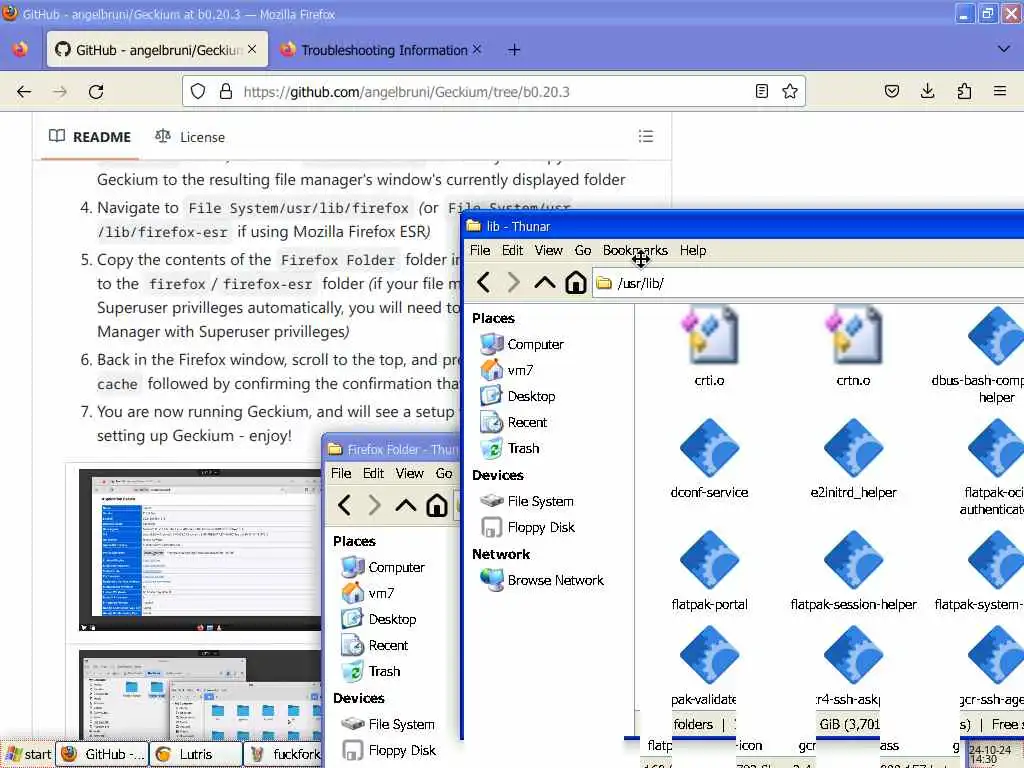Open View menu in Firefox Folder Thunar
The height and width of the screenshot is (768, 1024).
pyautogui.click(x=409, y=473)
